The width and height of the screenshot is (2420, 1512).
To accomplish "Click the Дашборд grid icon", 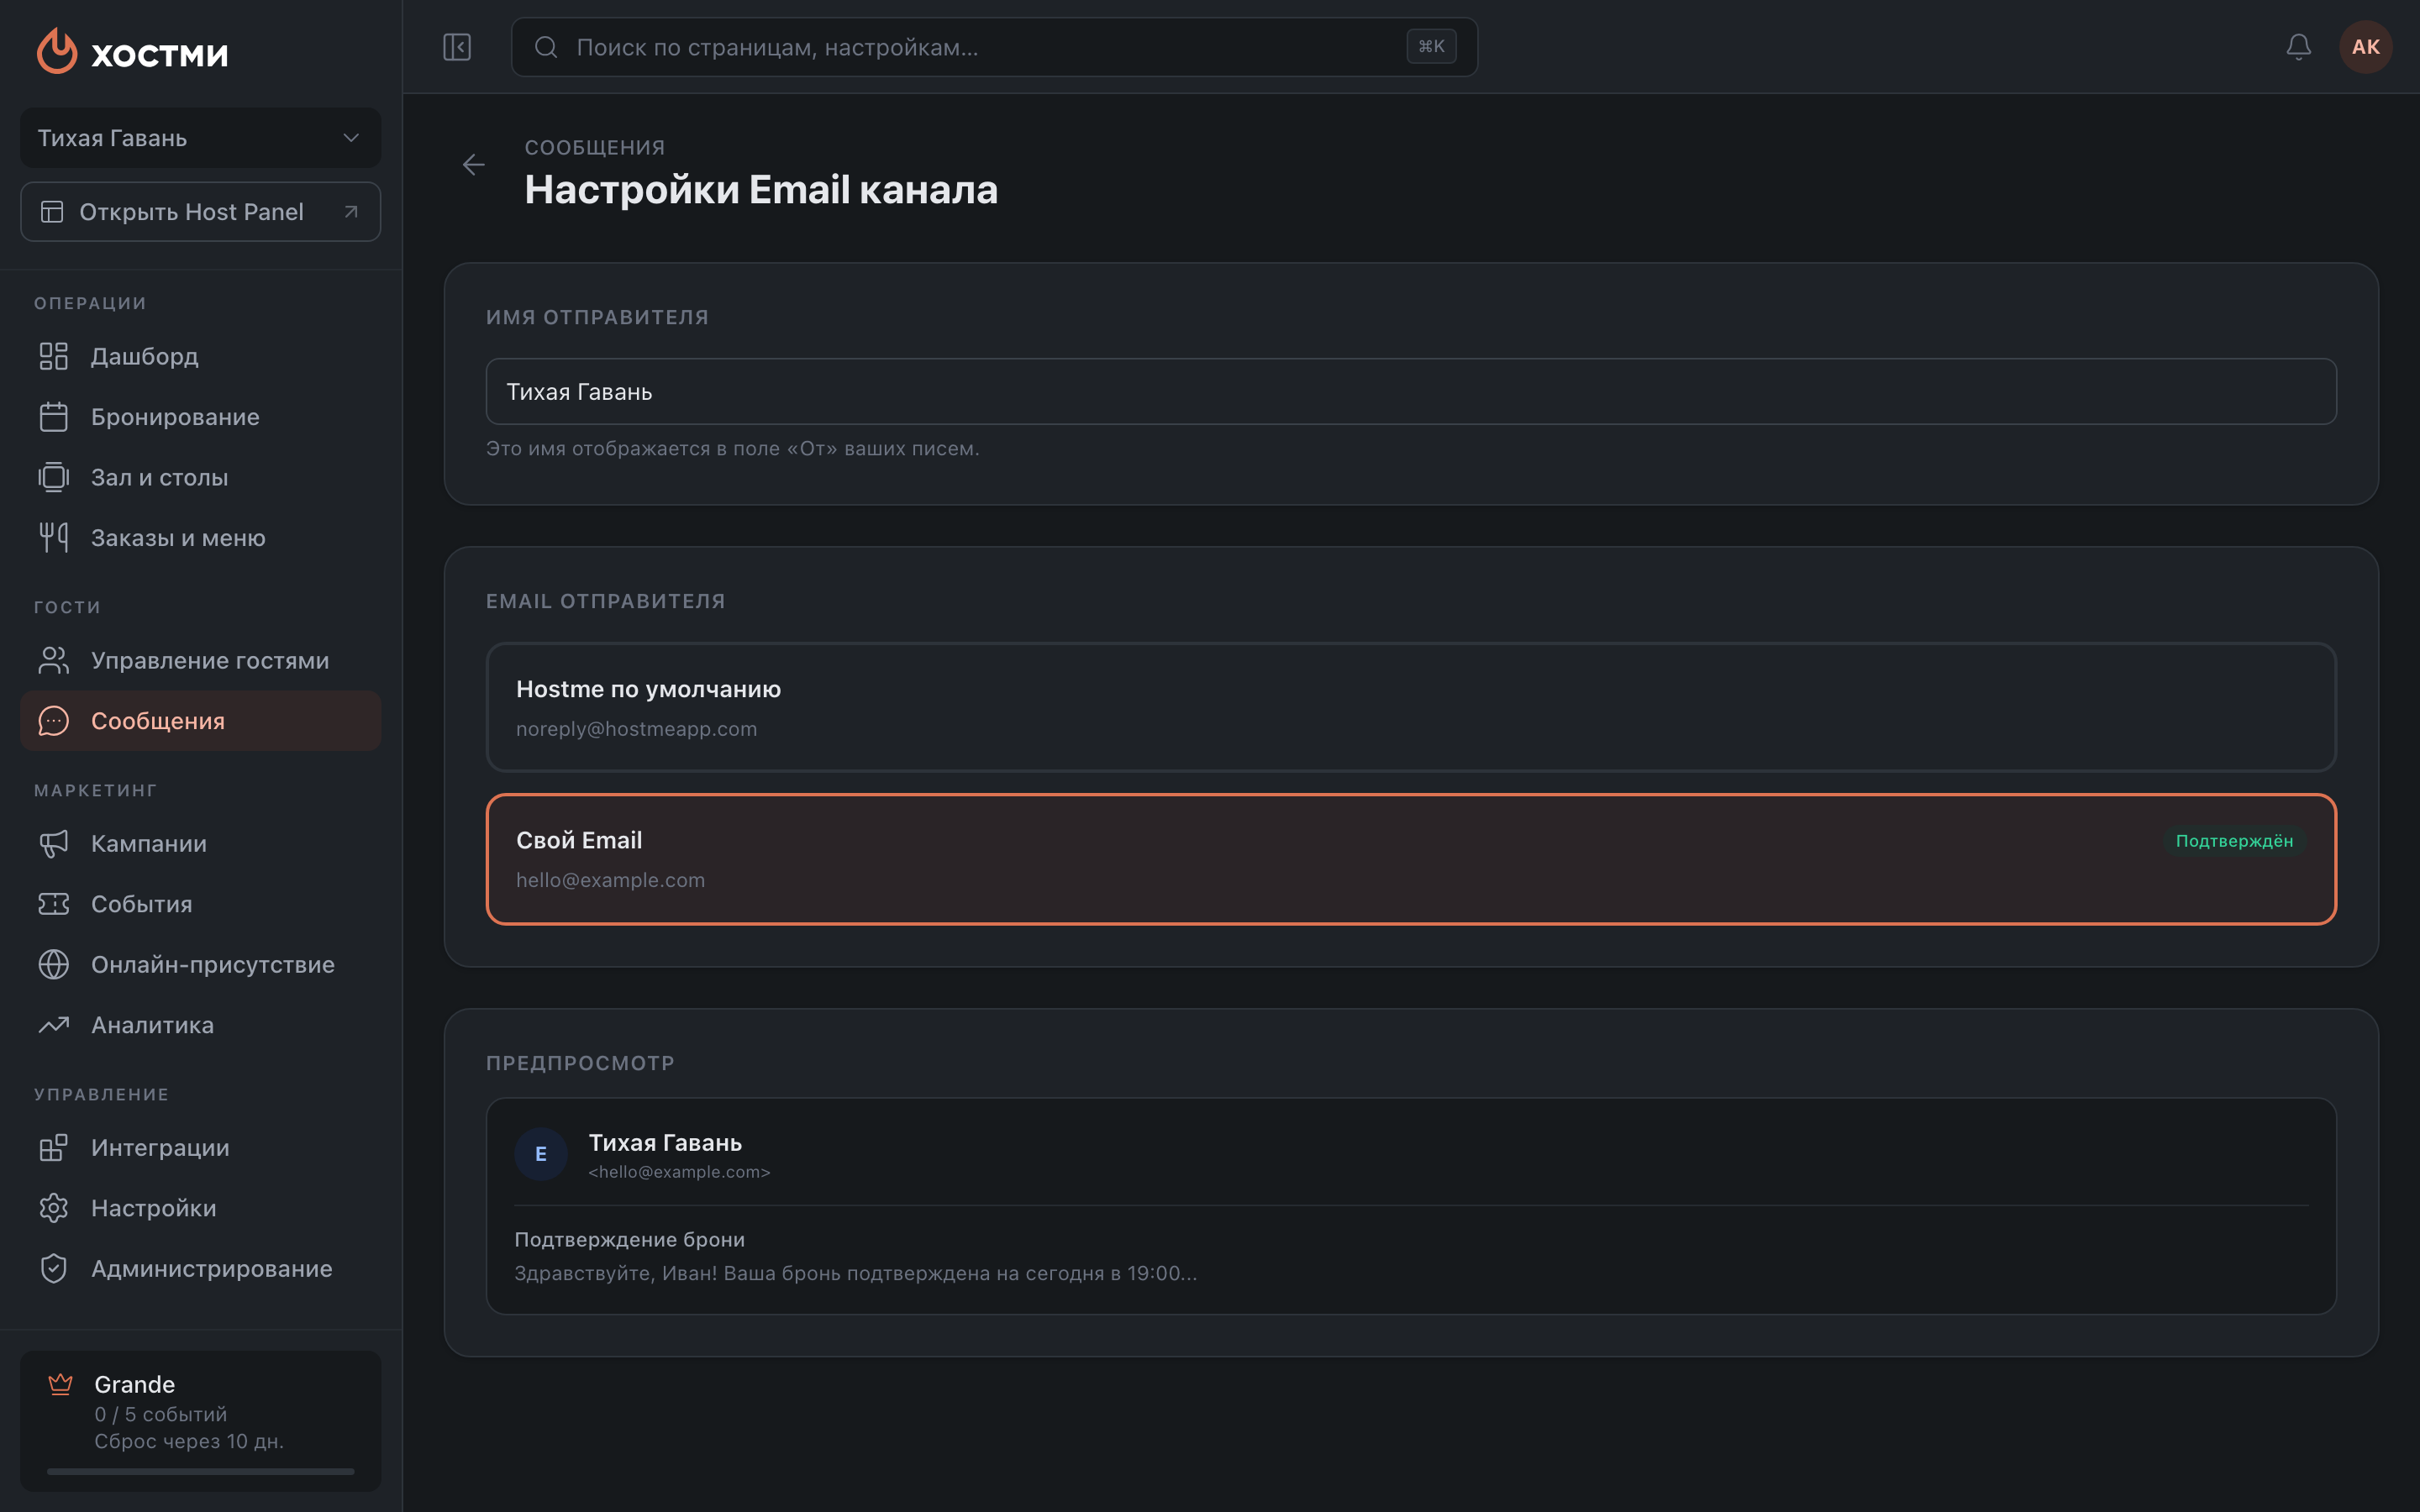I will pos(54,356).
